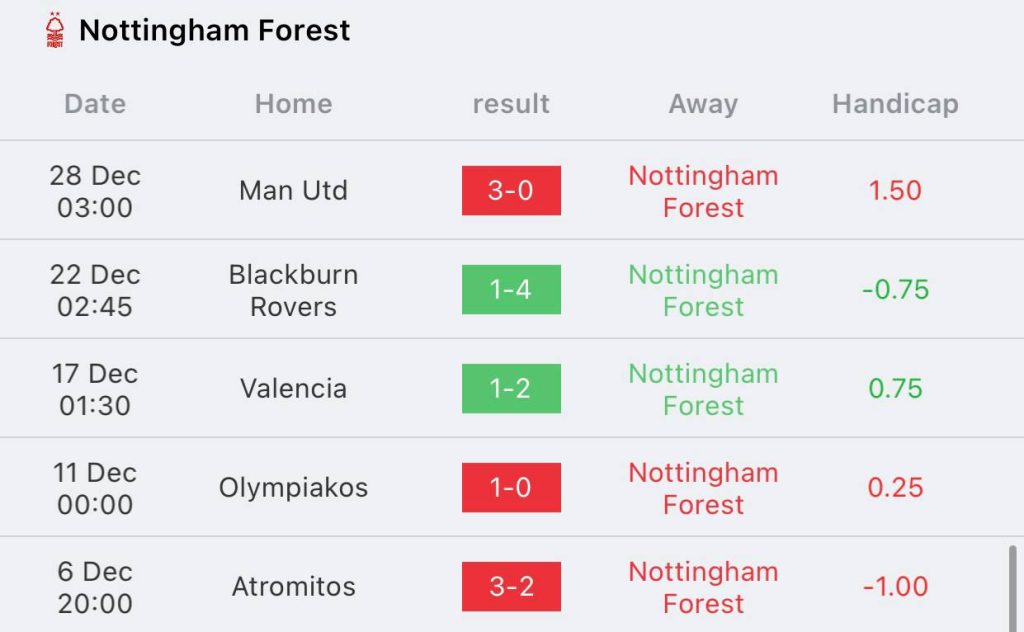Click the -0.75 handicap value
The height and width of the screenshot is (632, 1024).
(x=895, y=289)
